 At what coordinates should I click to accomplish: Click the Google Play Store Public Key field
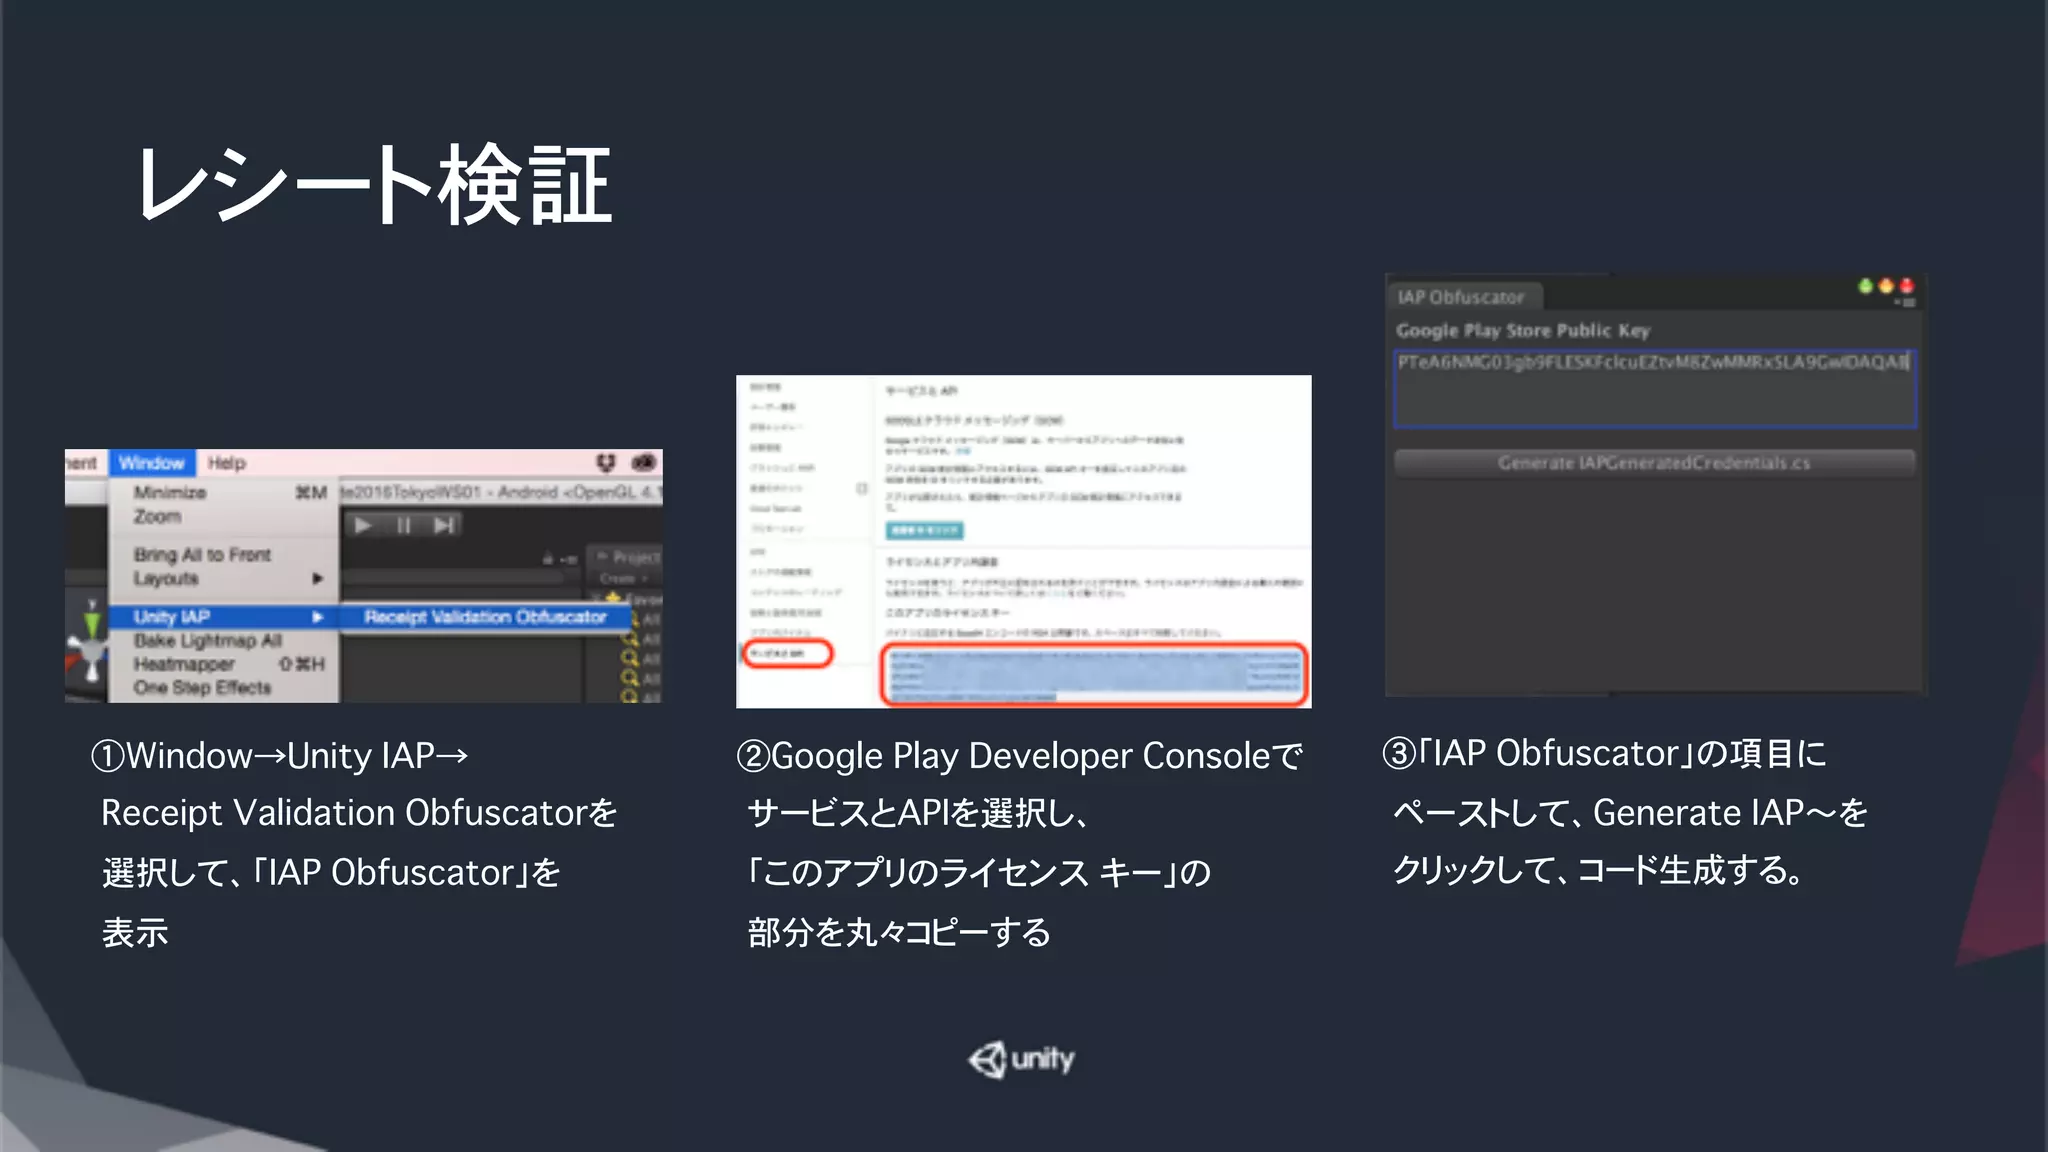point(1655,388)
